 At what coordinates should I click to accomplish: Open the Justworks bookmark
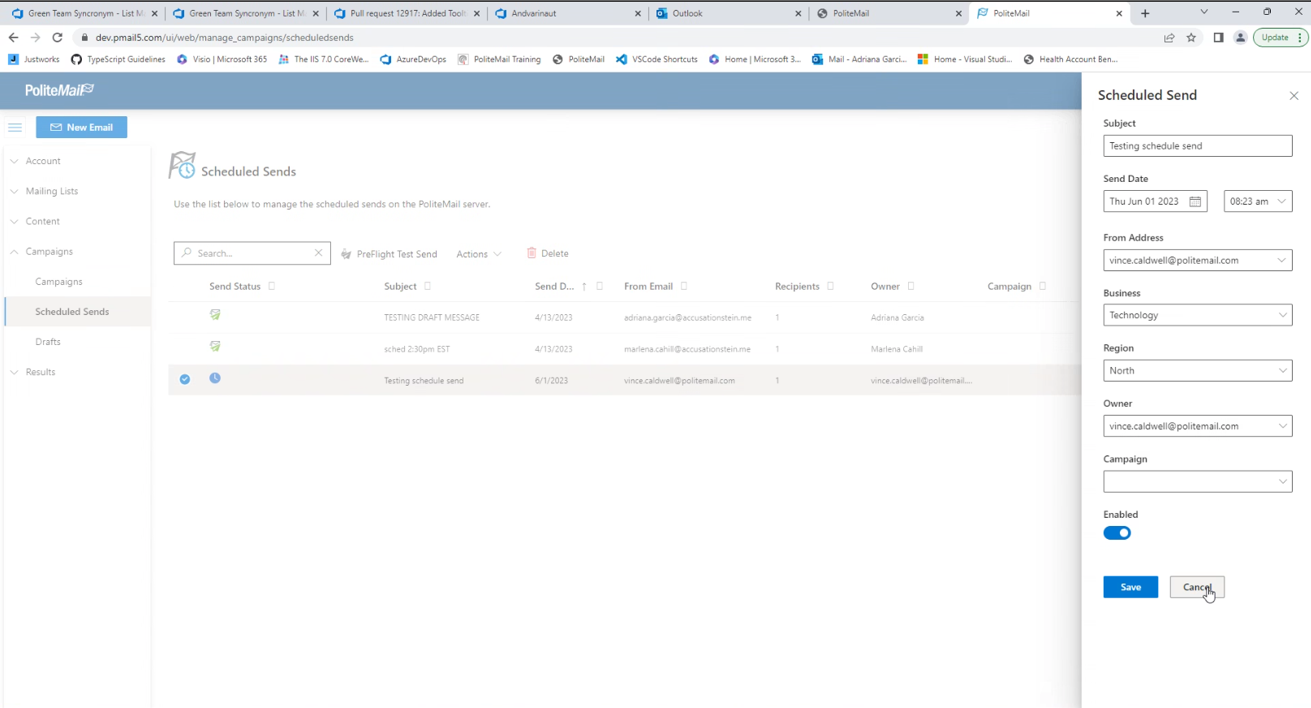click(x=34, y=59)
